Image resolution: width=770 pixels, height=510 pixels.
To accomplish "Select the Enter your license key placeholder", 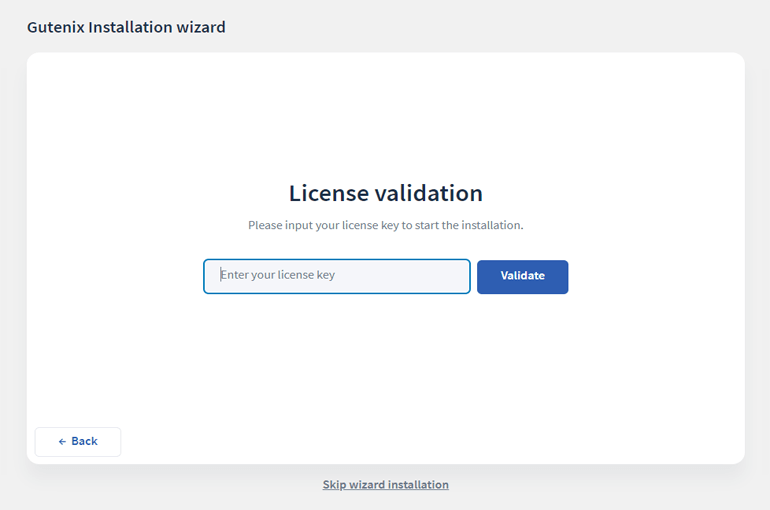I will point(277,275).
